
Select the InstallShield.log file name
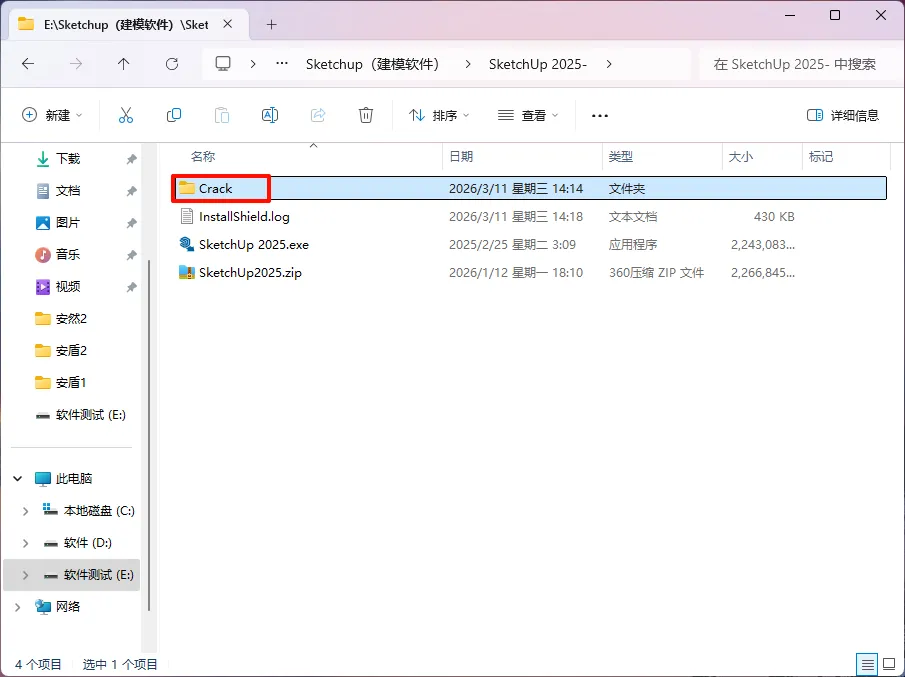pos(244,216)
